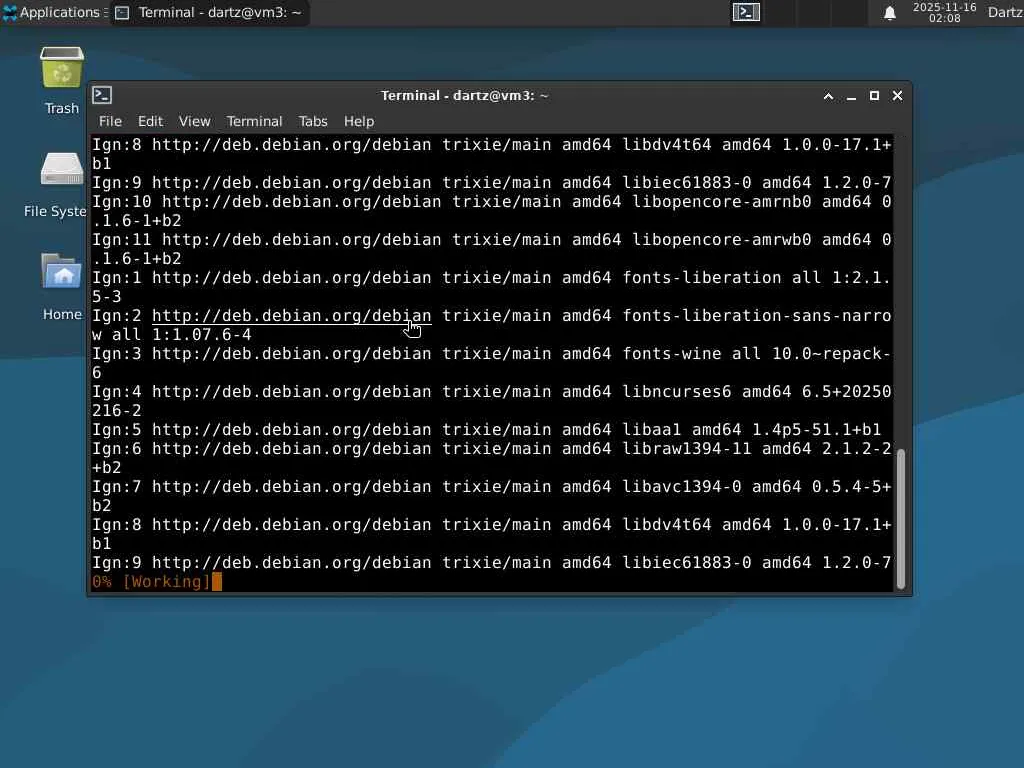Click the 'fonts-wine' package name
The height and width of the screenshot is (768, 1024).
coord(671,353)
